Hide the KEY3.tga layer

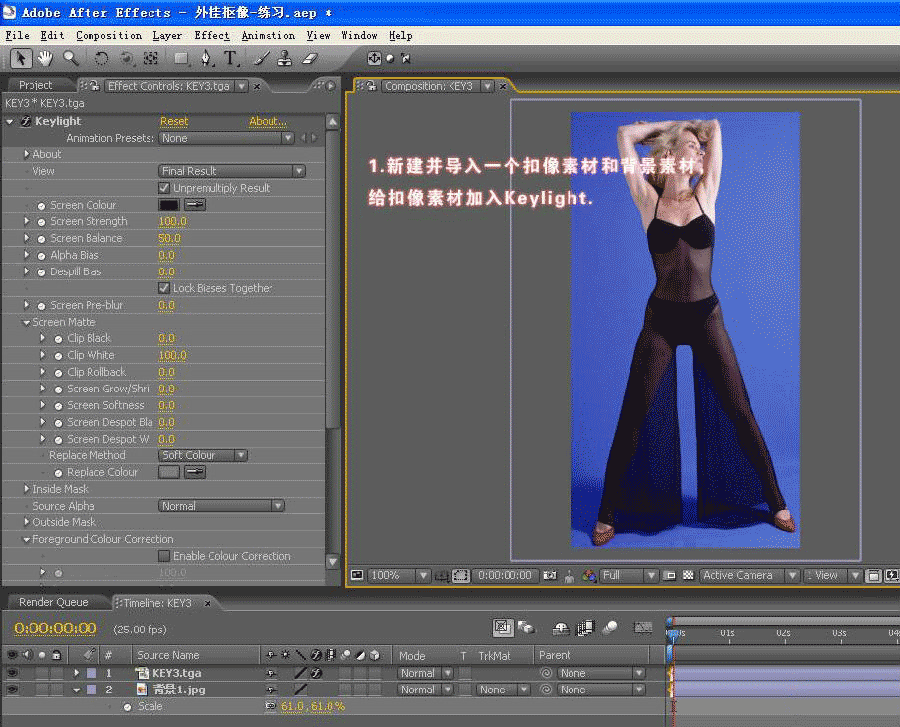tap(11, 673)
